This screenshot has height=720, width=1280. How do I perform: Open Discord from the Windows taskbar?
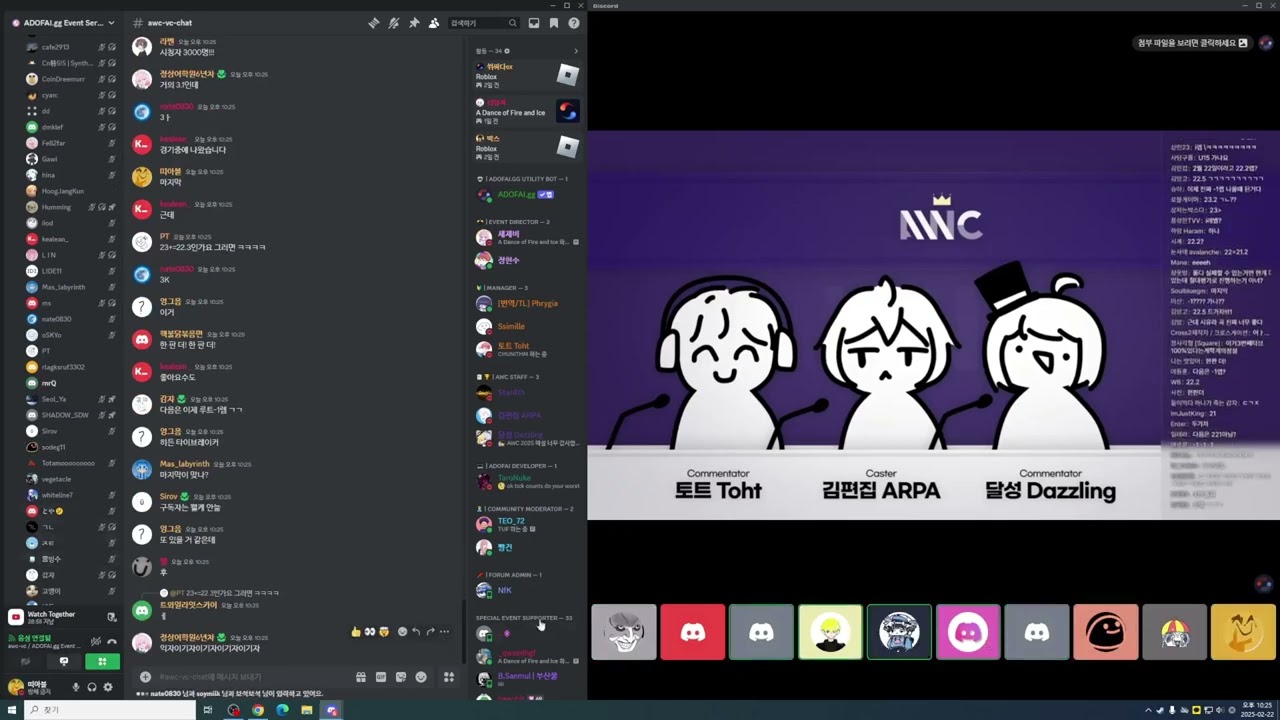[331, 710]
